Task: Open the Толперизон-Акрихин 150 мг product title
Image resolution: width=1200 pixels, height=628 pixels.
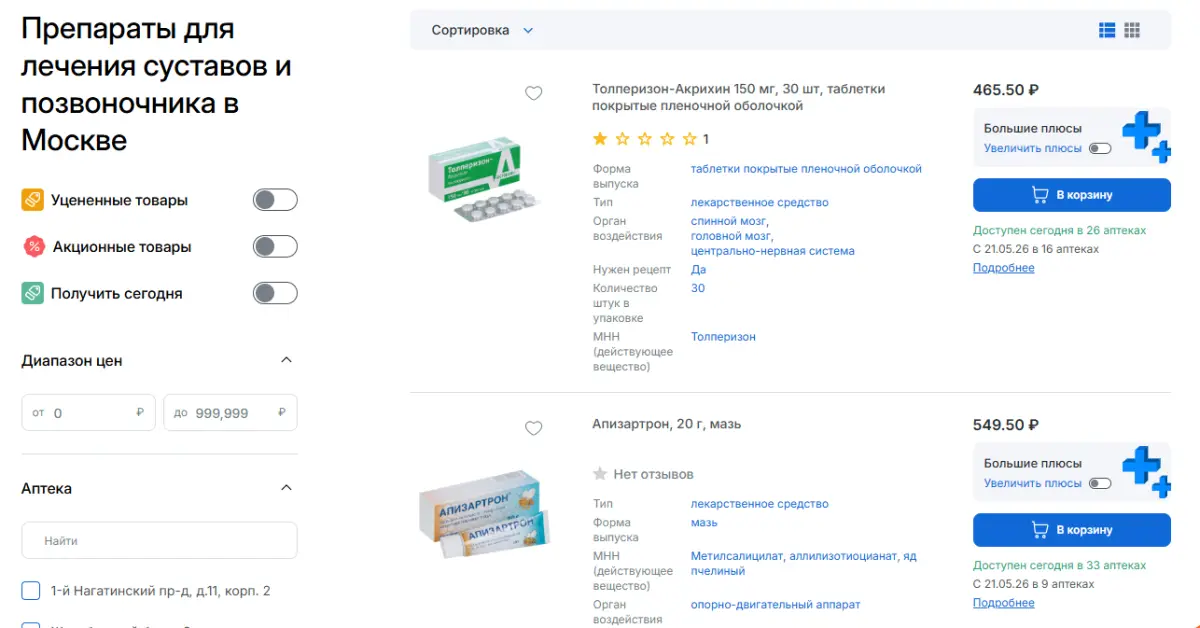Action: [738, 97]
